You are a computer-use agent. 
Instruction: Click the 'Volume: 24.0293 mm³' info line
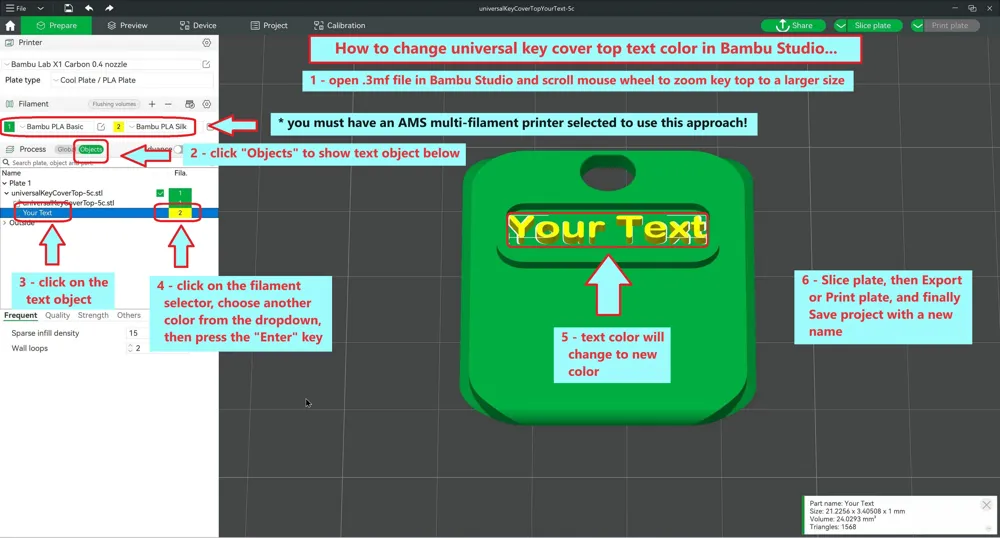842,519
